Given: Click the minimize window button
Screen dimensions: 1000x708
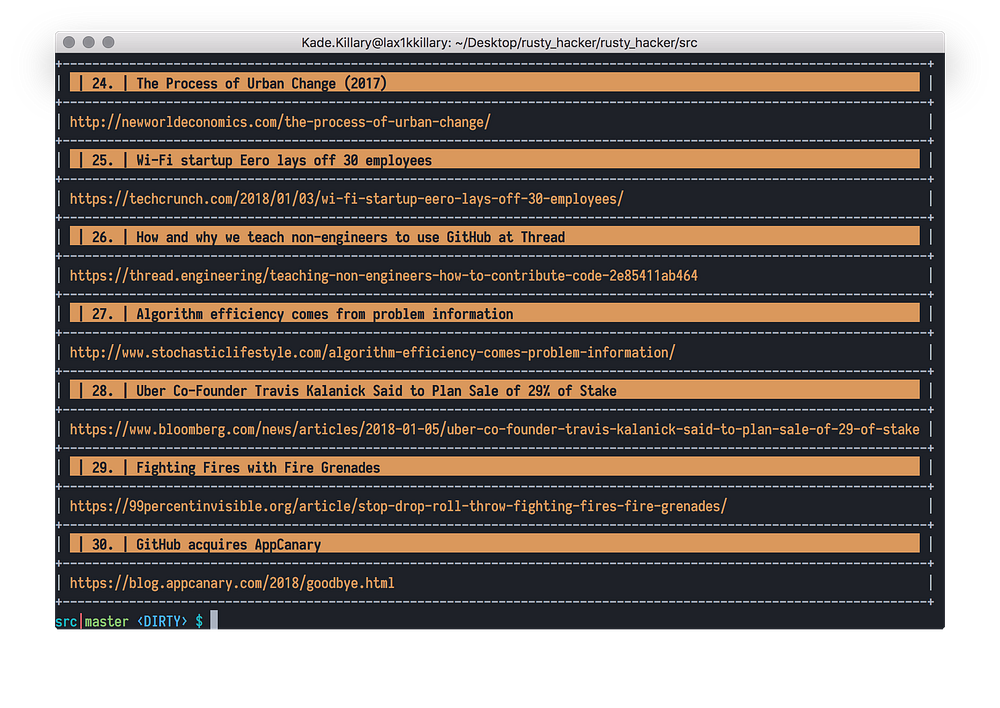Looking at the screenshot, I should coord(89,42).
